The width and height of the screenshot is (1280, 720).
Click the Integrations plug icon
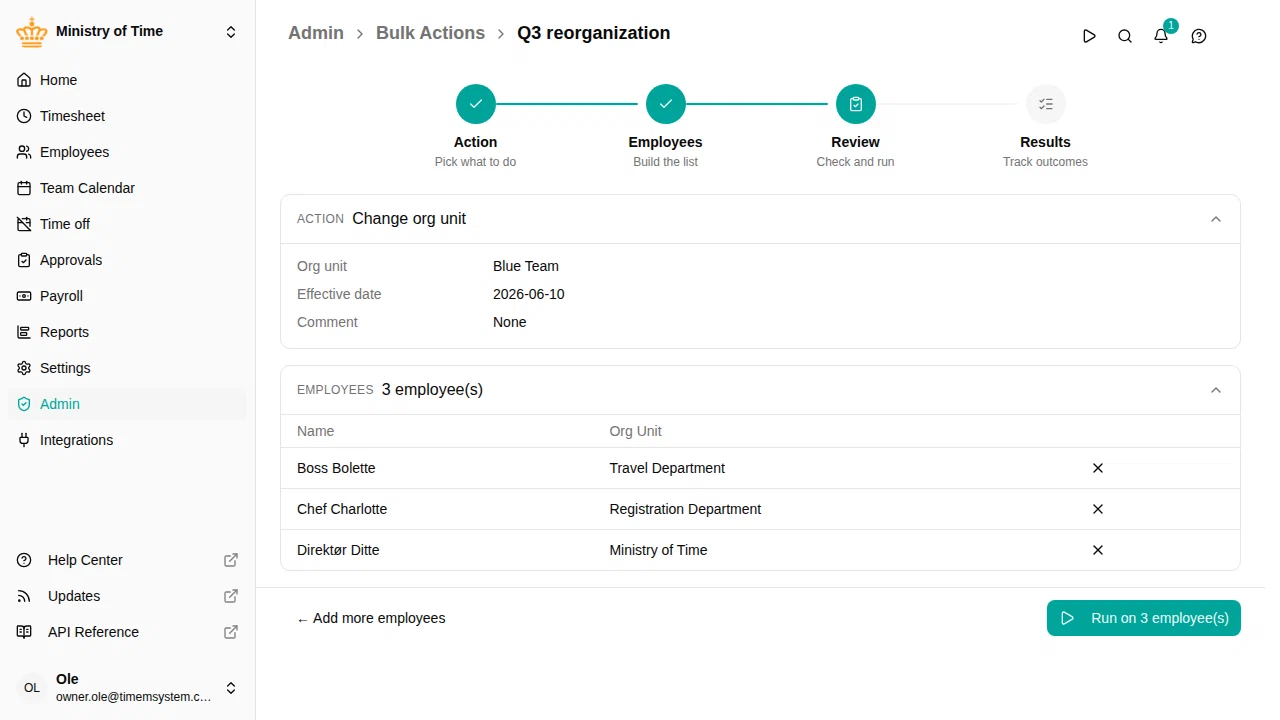pos(24,440)
